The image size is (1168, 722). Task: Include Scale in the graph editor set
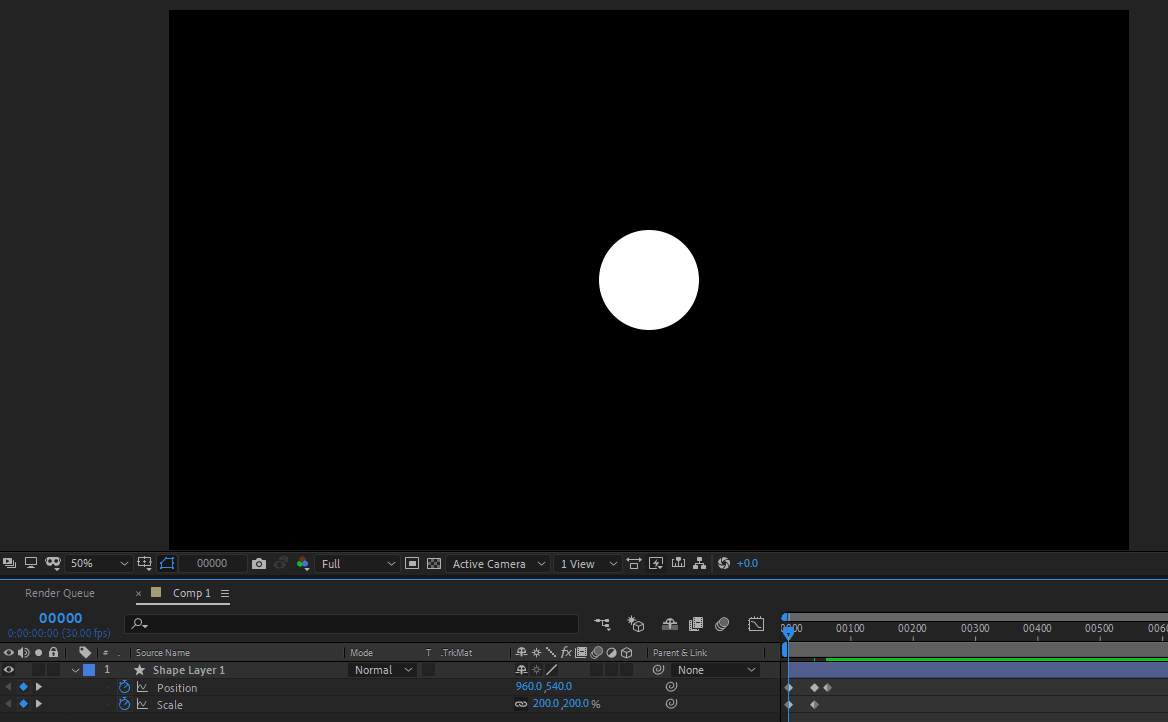coord(142,704)
